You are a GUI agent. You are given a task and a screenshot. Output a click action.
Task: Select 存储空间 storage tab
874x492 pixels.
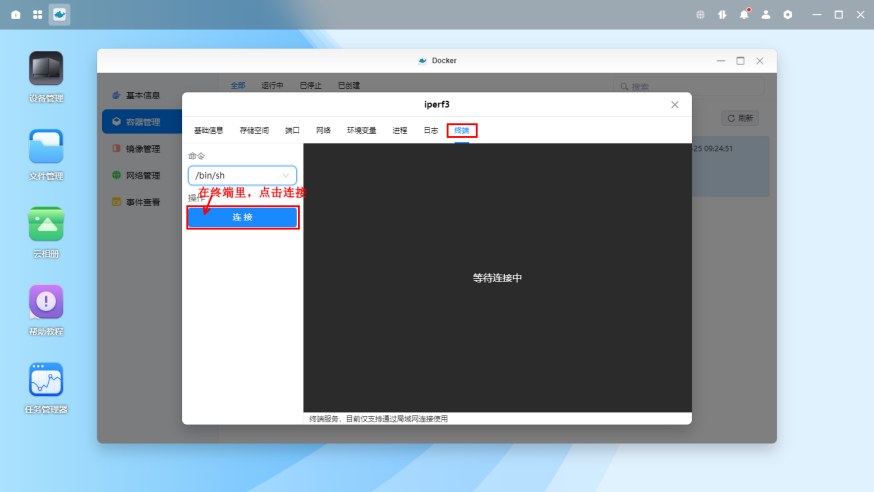click(254, 130)
